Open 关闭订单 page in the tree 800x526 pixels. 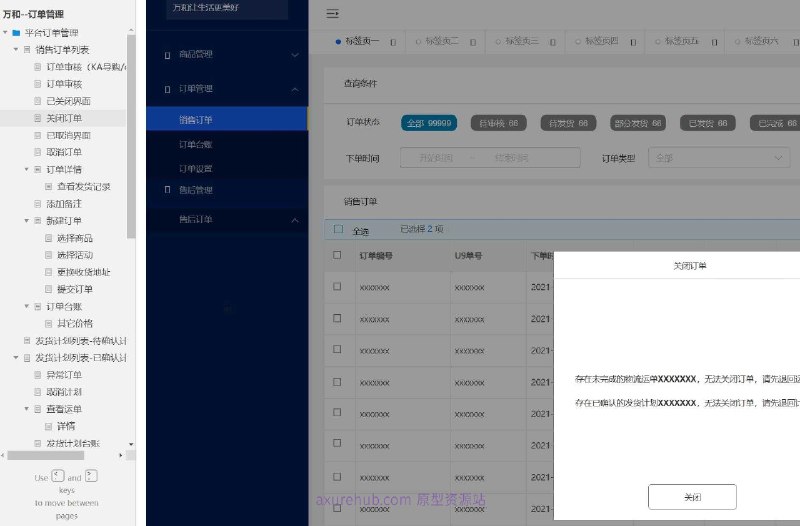click(x=64, y=118)
